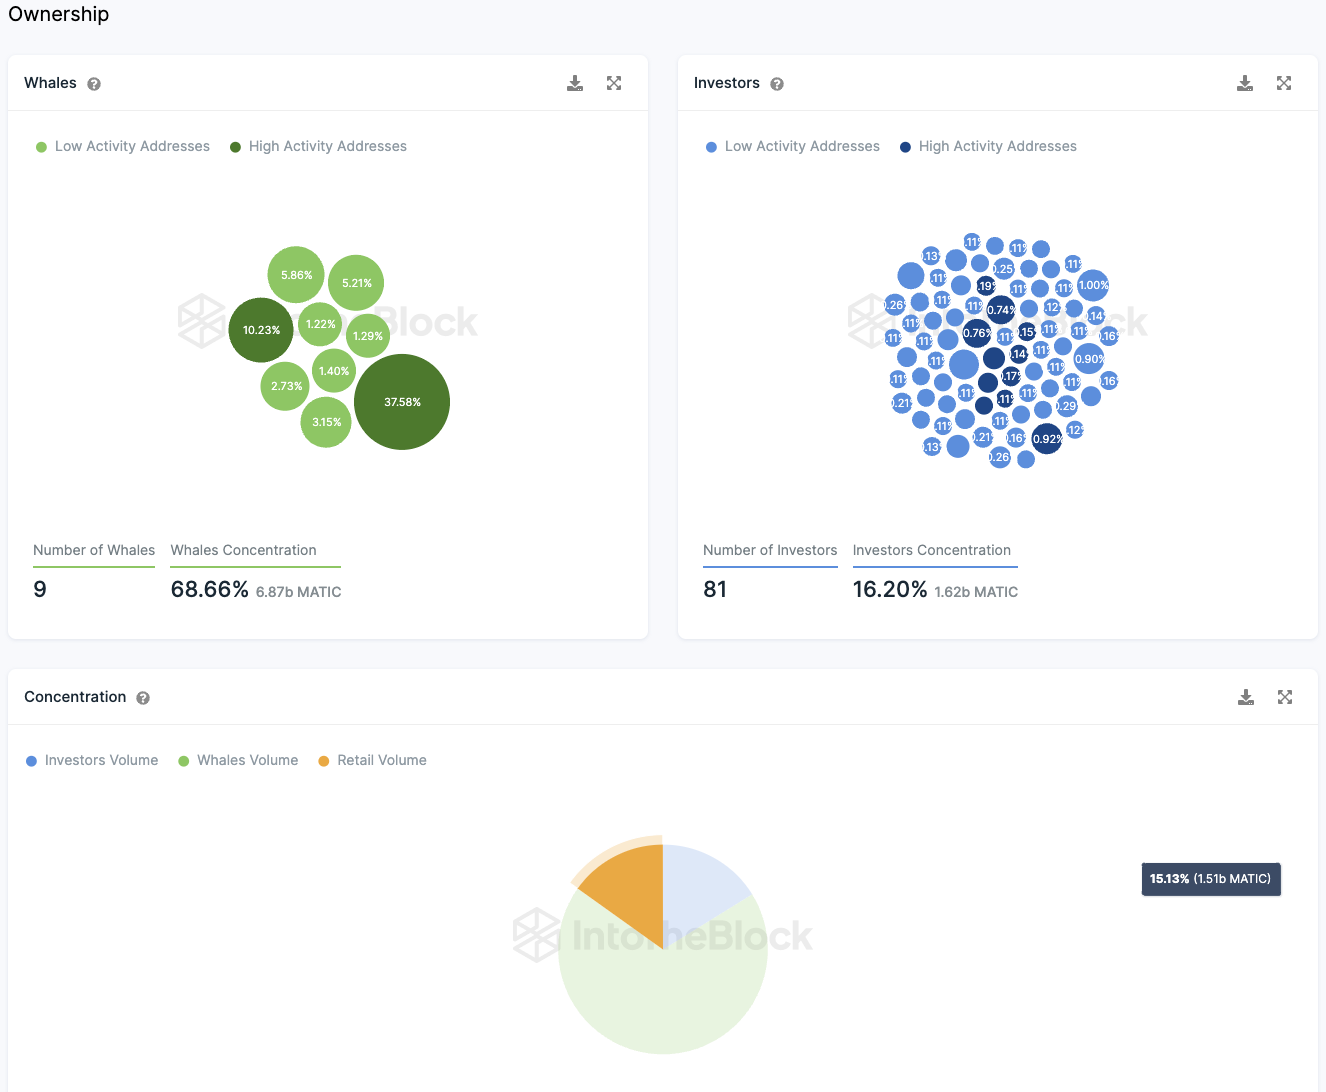Viewport: 1326px width, 1092px height.
Task: Expand the Investors chart to fullscreen
Action: (1284, 83)
